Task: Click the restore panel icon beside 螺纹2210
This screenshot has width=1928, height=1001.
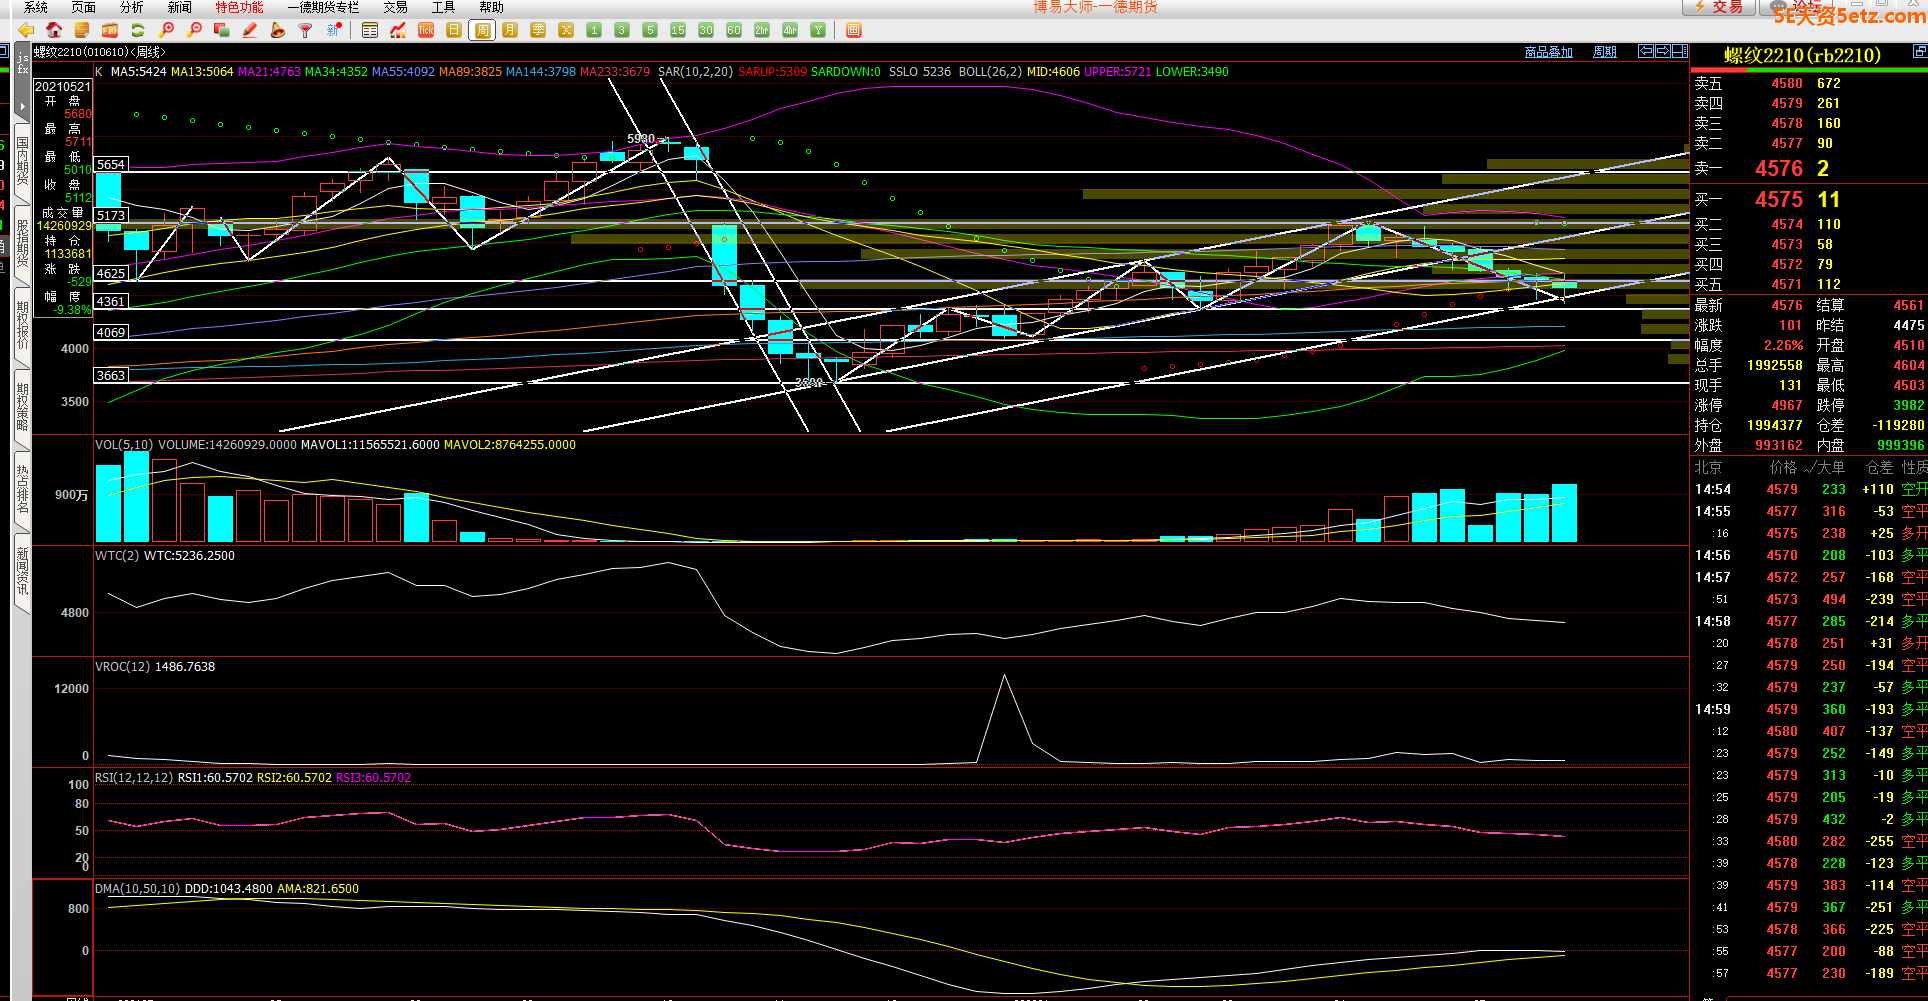Action: click(1920, 51)
